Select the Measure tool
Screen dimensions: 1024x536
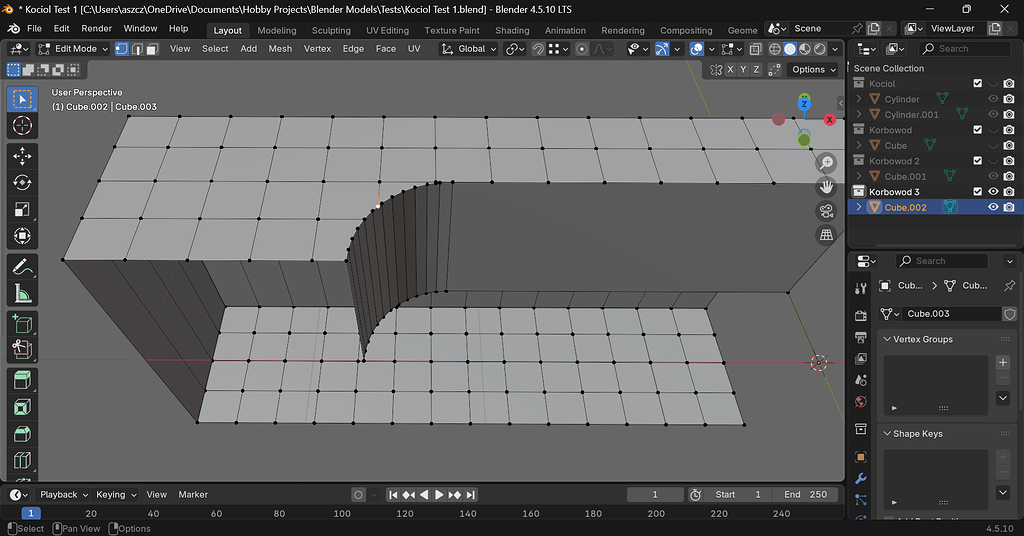tap(22, 294)
